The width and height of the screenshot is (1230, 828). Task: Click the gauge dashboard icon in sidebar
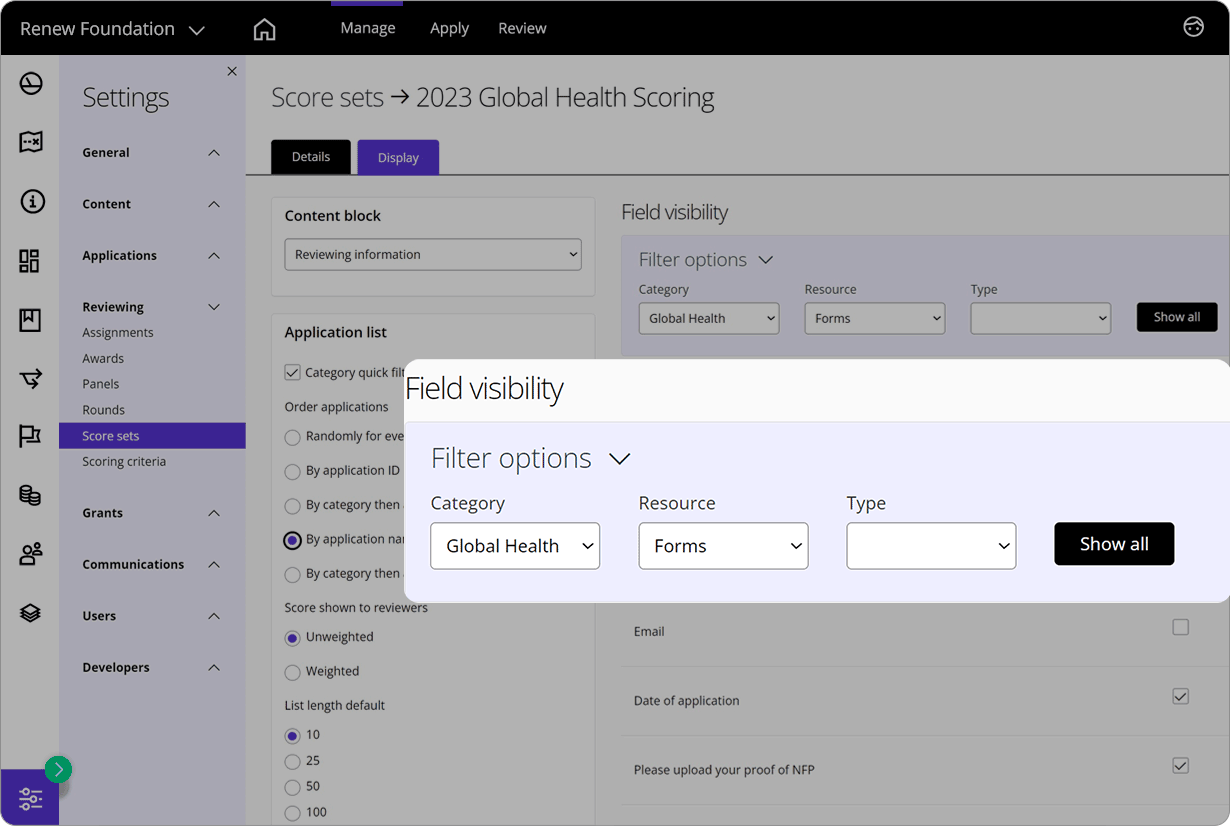click(x=30, y=83)
